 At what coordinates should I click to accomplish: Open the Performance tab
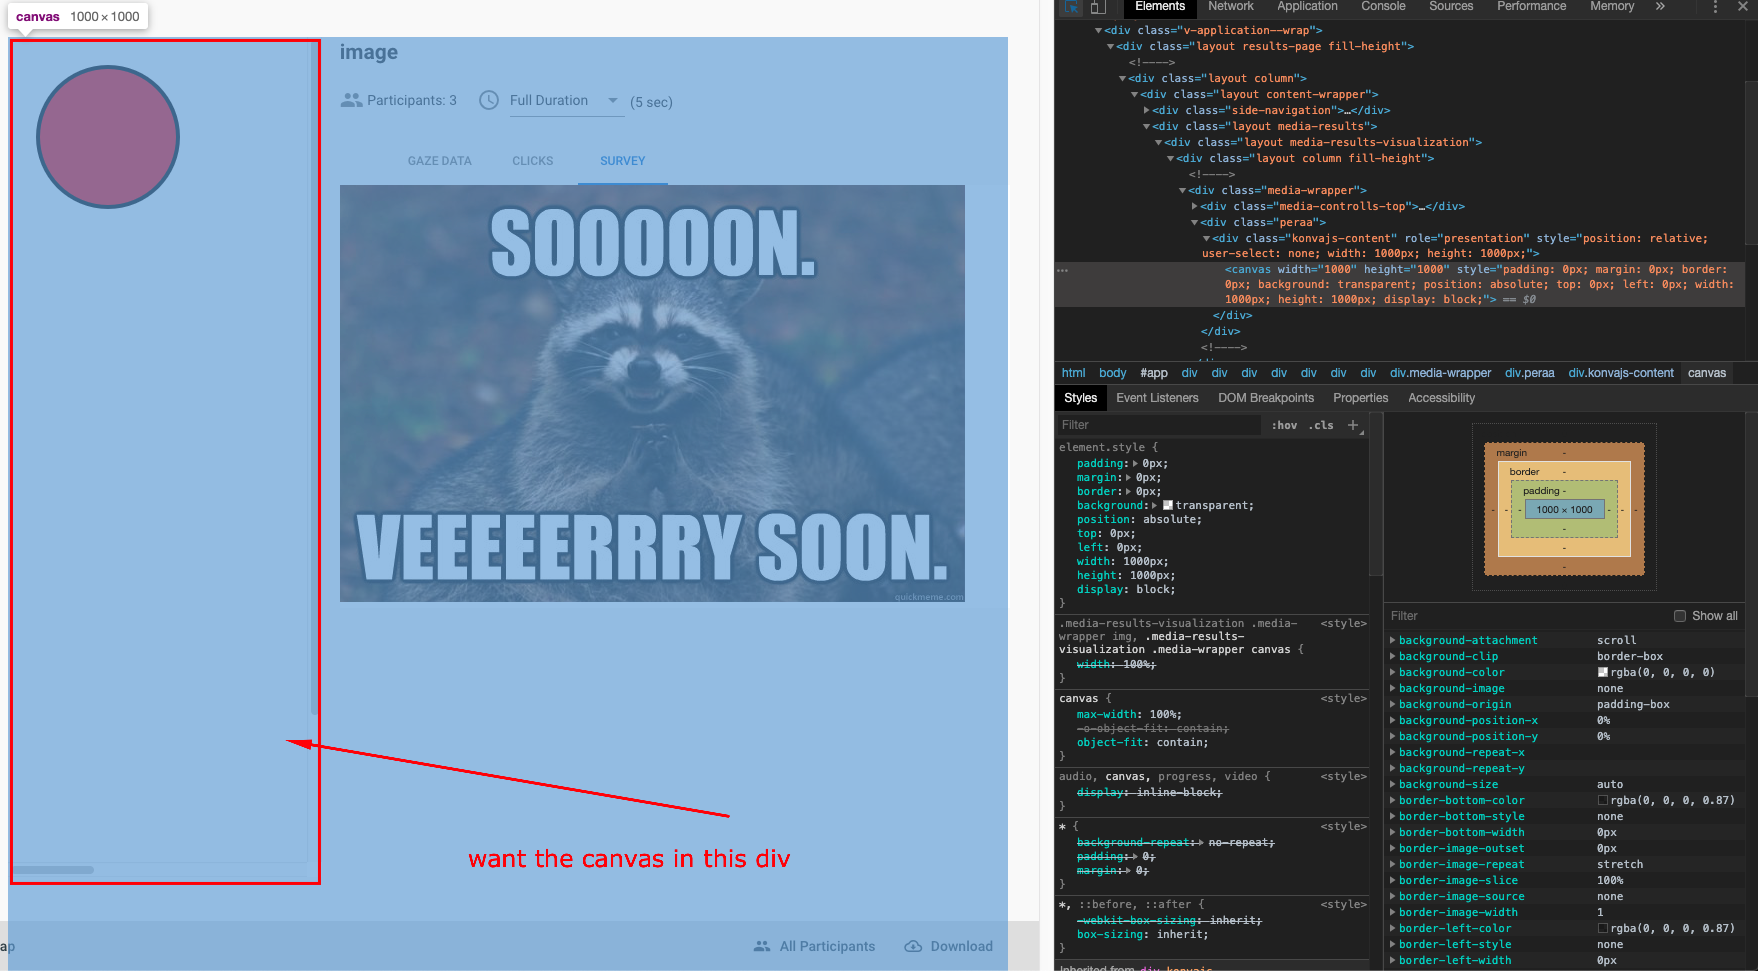pyautogui.click(x=1531, y=6)
